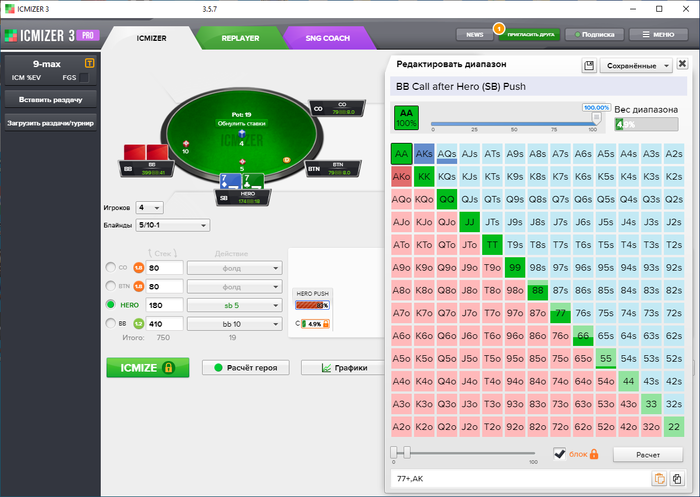The height and width of the screenshot is (497, 700).
Task: Click the блок lock icon
Action: pyautogui.click(x=594, y=454)
